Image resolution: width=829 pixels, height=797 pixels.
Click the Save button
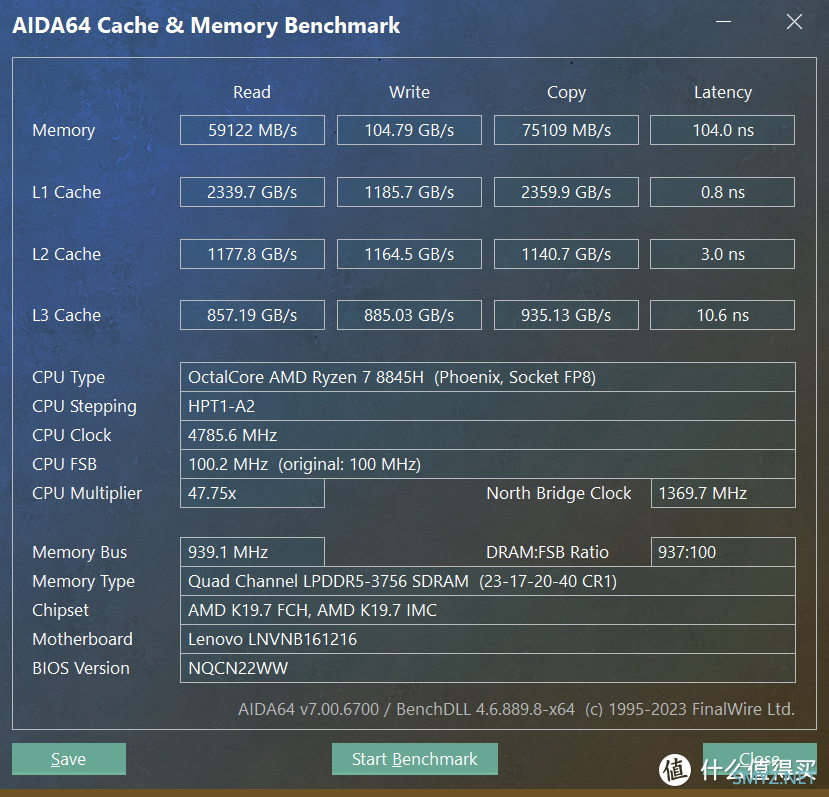point(68,759)
